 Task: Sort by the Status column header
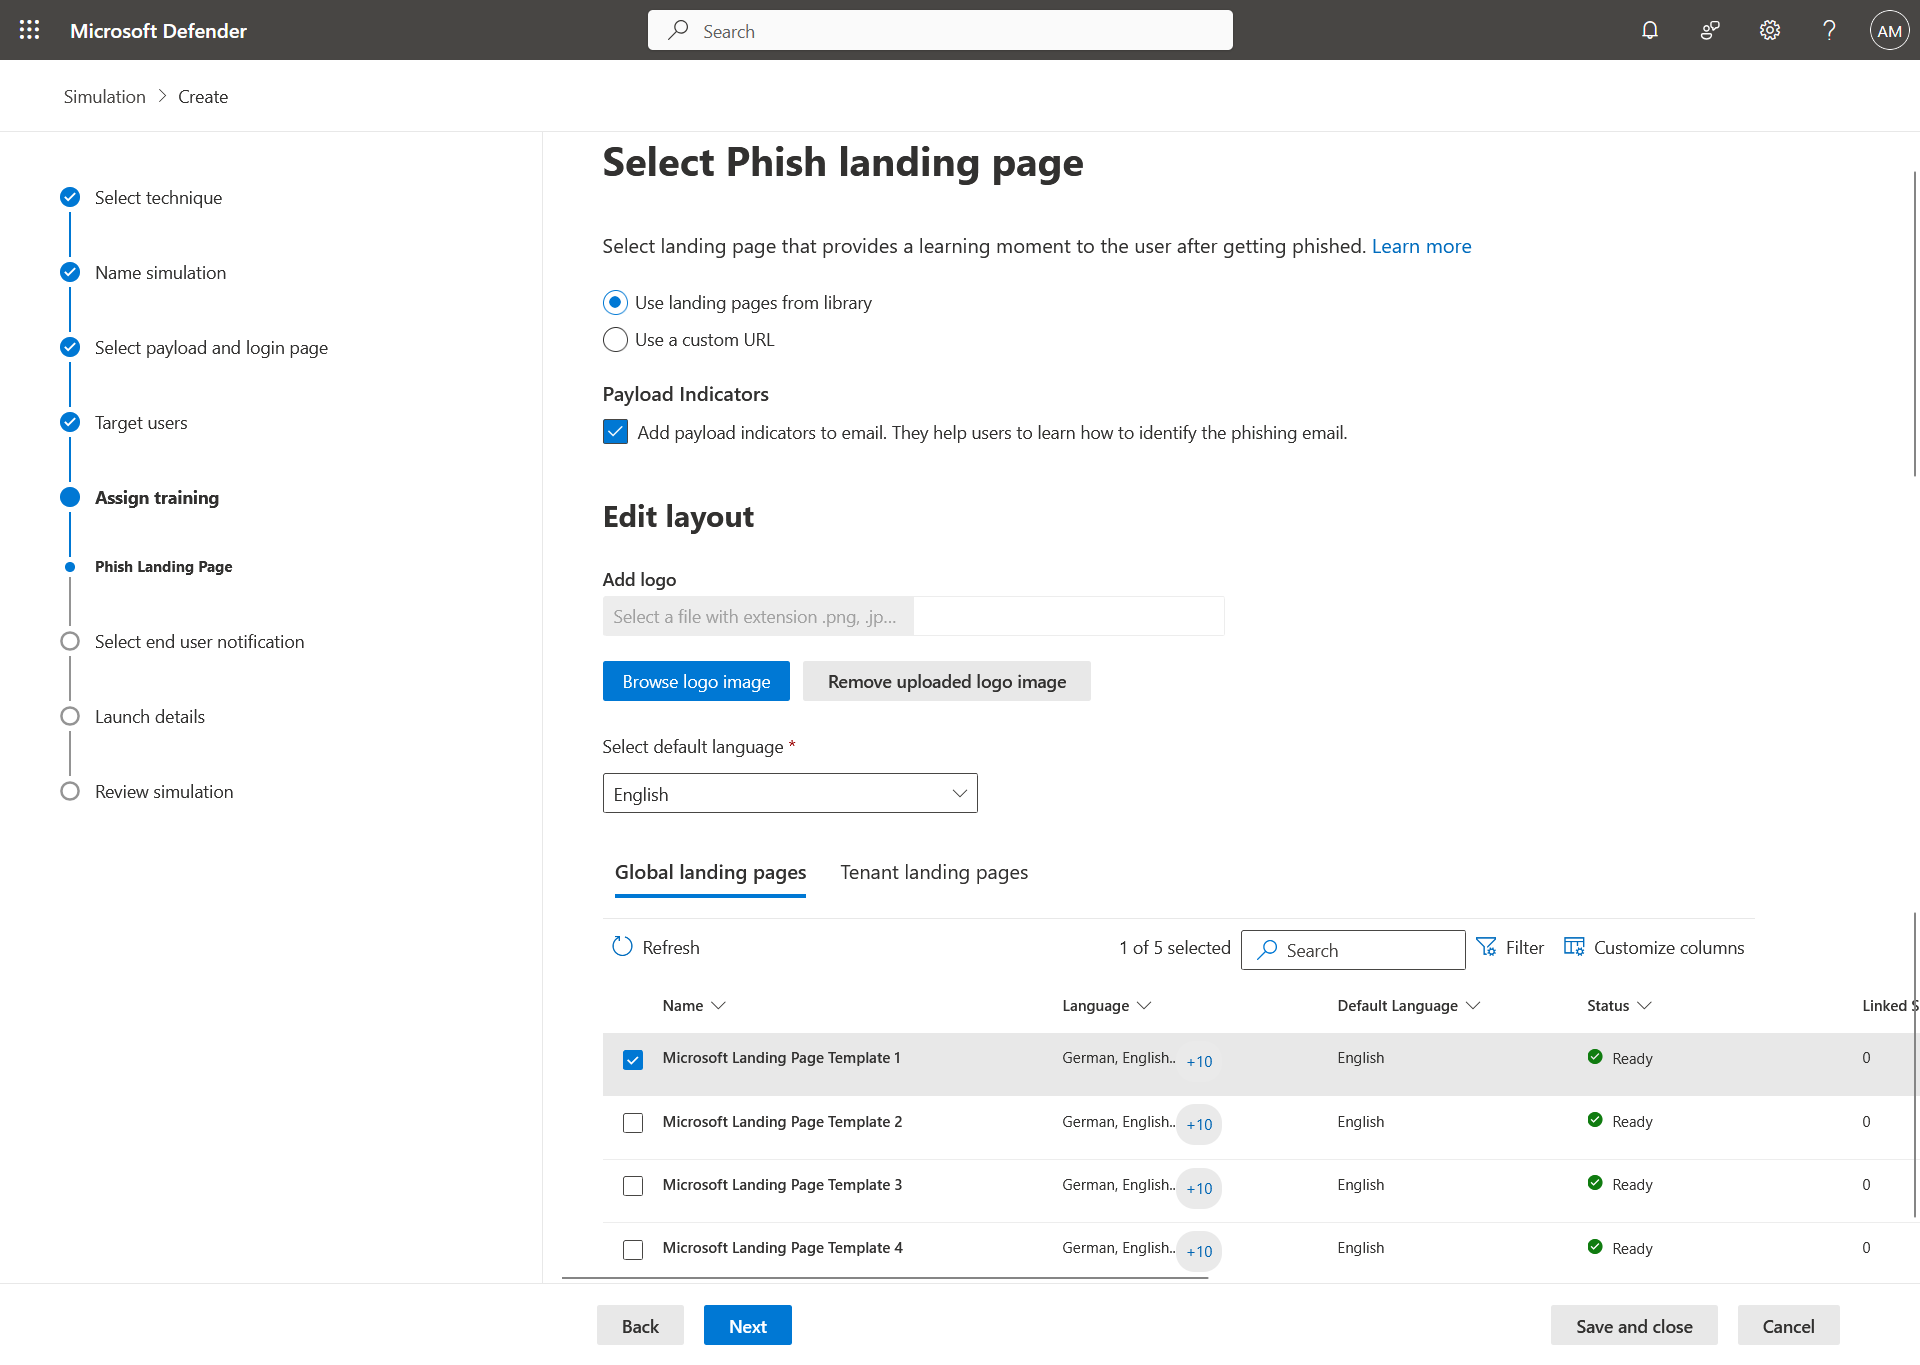(x=1619, y=1005)
